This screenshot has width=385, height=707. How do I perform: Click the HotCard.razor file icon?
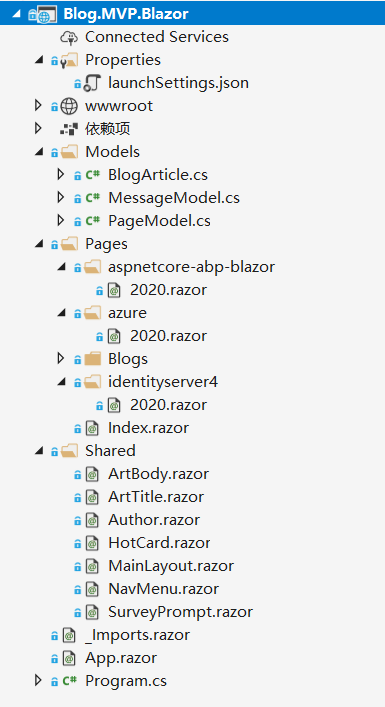pos(92,543)
